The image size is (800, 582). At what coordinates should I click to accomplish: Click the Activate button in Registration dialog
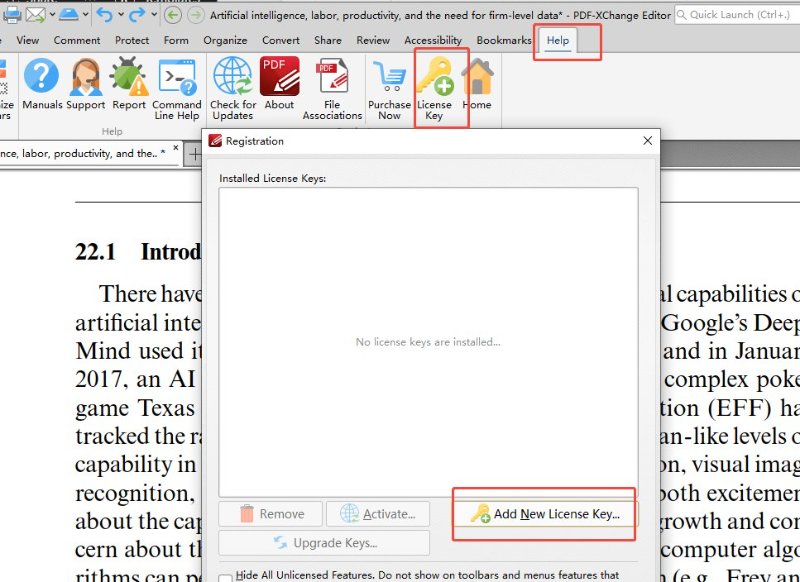377,514
